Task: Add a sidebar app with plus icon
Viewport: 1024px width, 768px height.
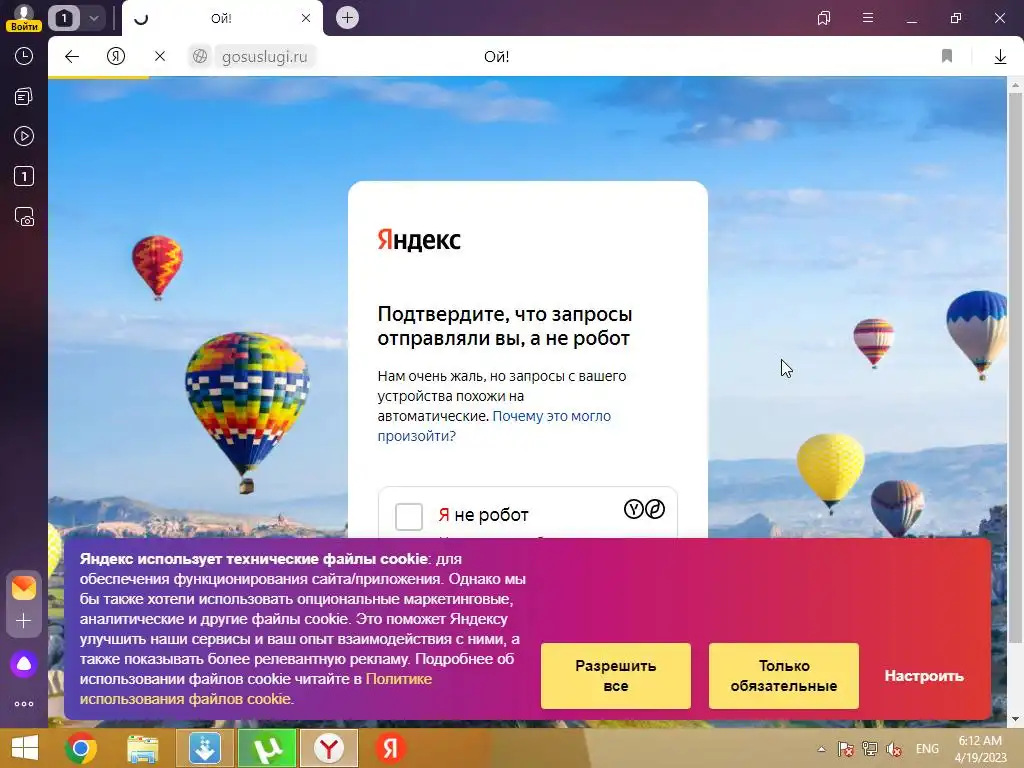Action: coord(24,620)
